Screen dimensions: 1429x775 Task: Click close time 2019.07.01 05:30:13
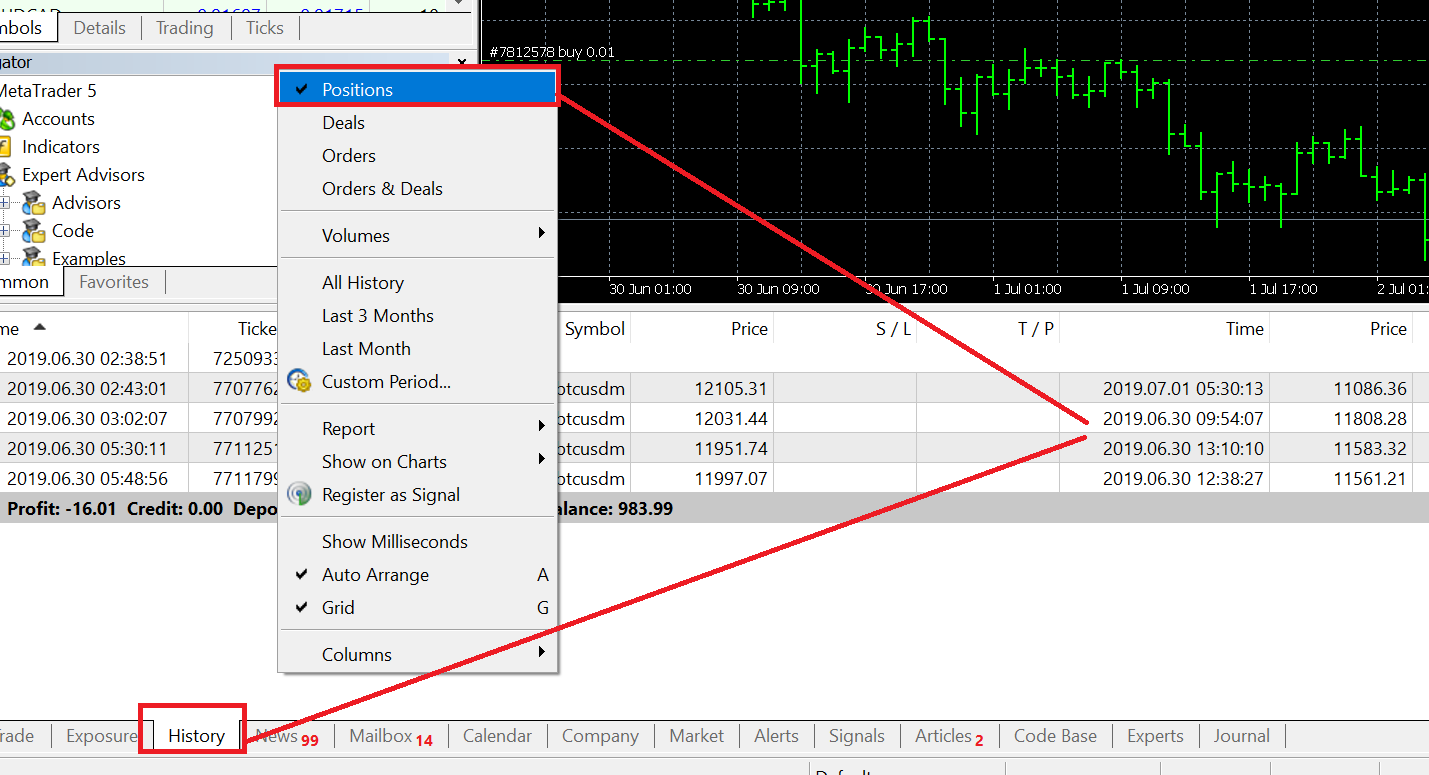[1183, 388]
